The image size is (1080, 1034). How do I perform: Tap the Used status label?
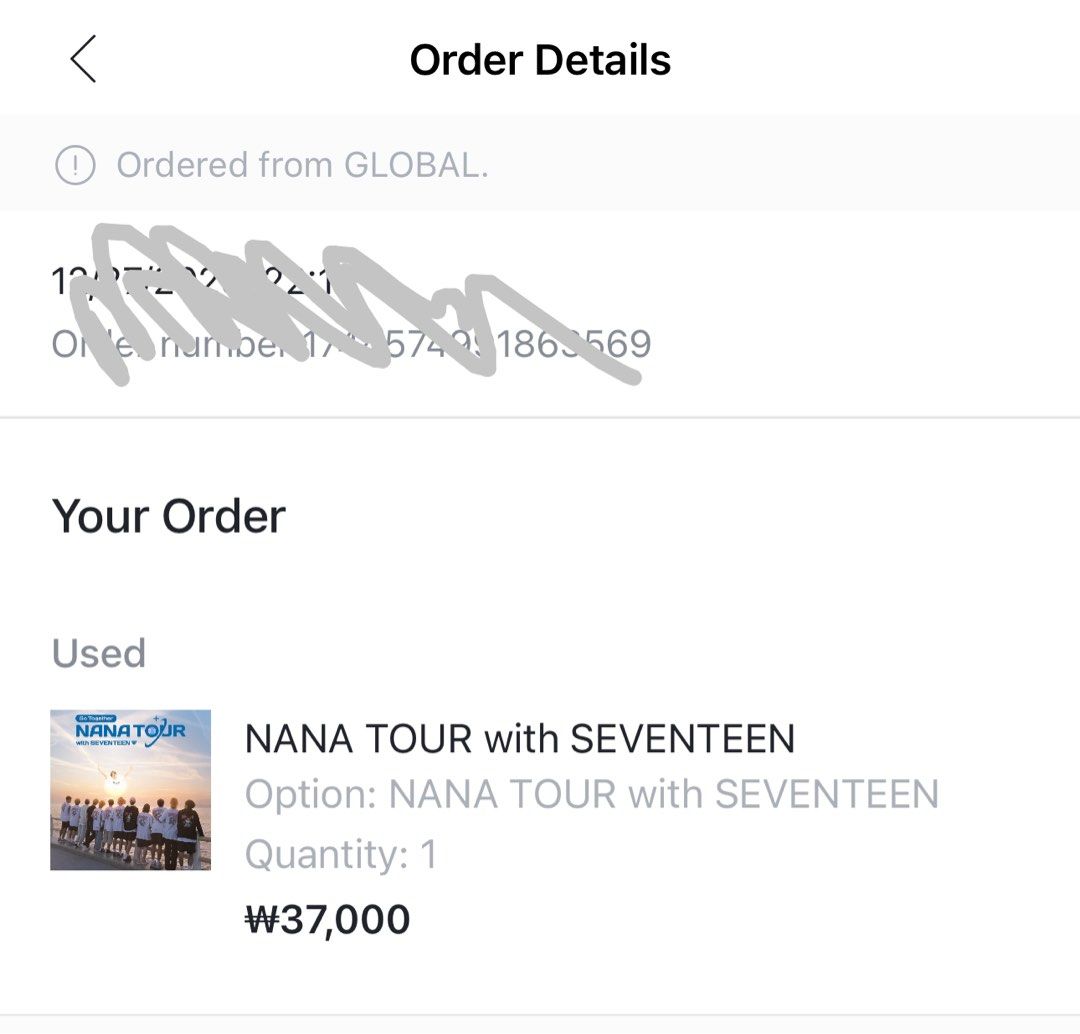click(x=98, y=653)
